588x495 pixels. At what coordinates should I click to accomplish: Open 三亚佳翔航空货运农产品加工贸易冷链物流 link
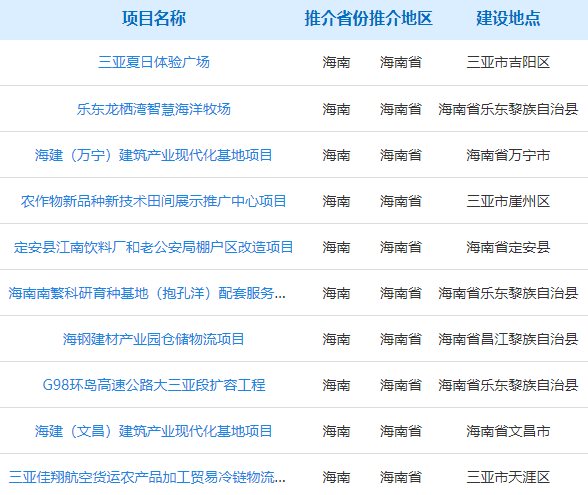coord(147,477)
